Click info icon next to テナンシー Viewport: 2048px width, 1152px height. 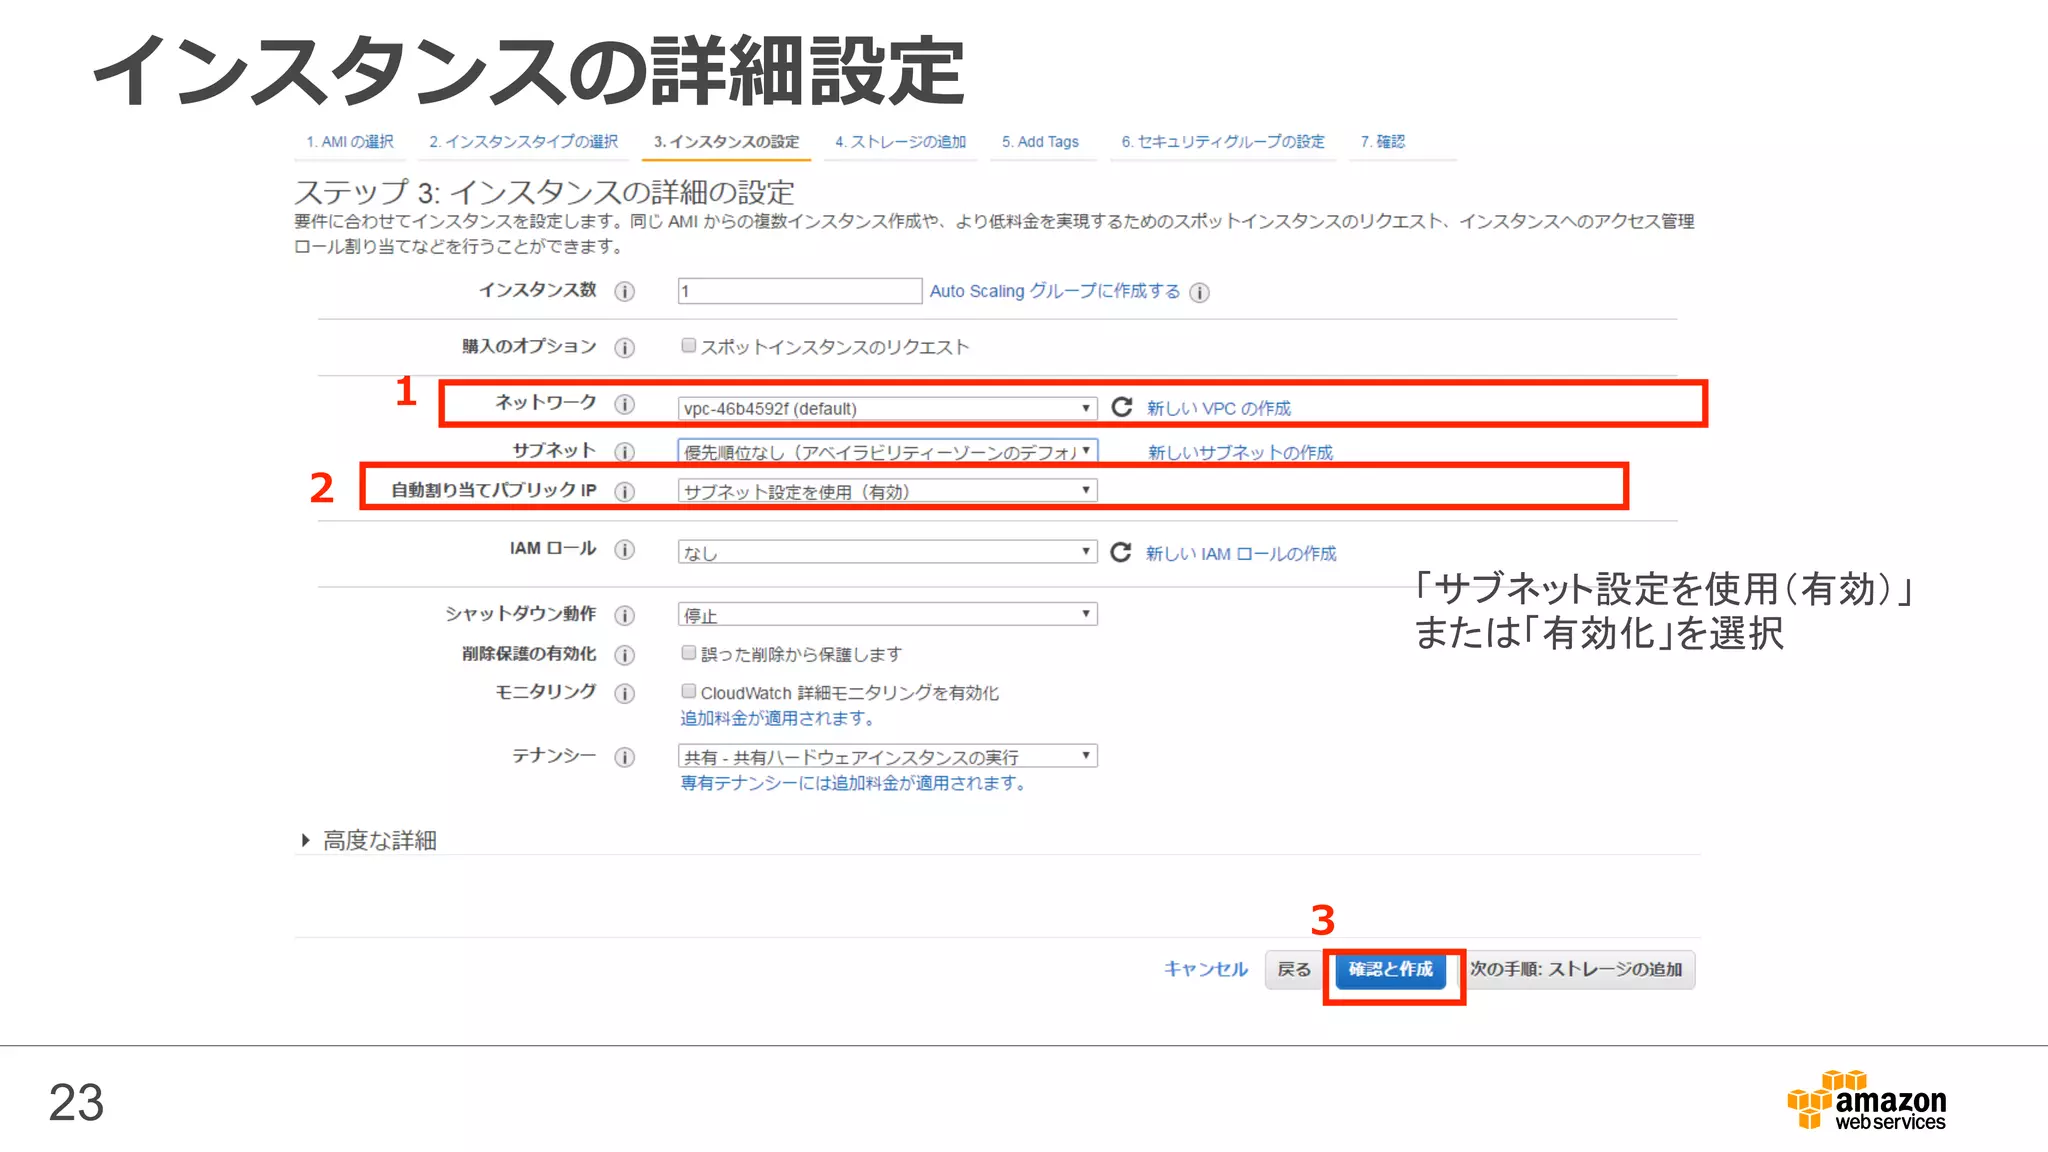click(x=625, y=757)
